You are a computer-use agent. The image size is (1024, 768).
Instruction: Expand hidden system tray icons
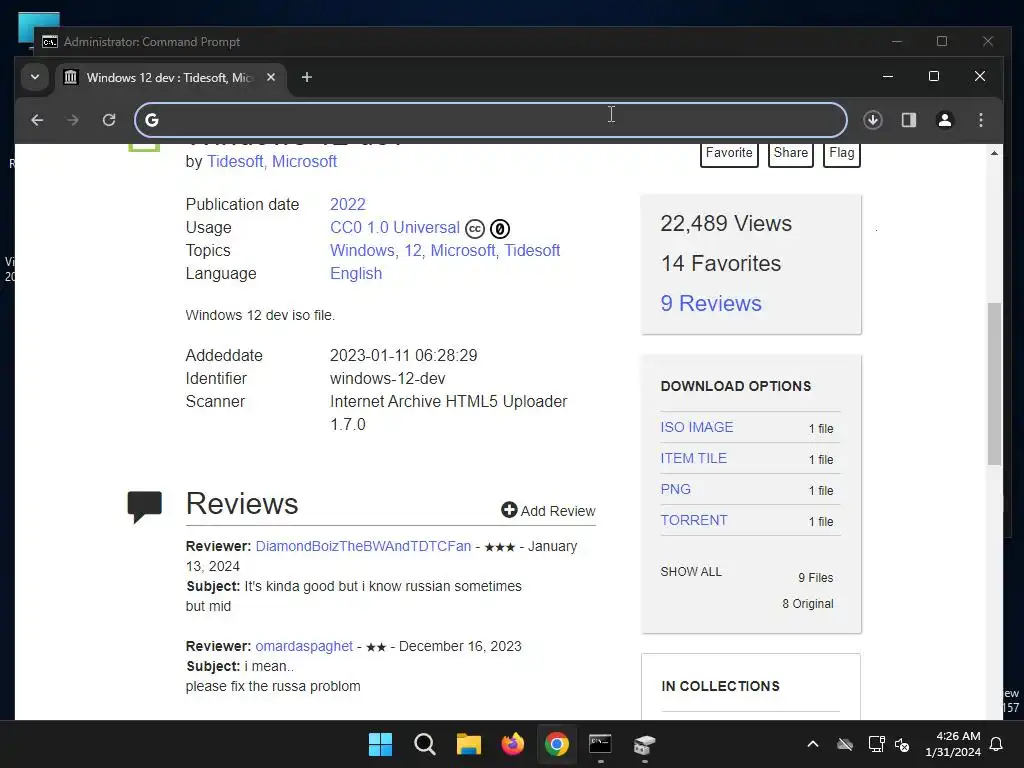click(812, 744)
